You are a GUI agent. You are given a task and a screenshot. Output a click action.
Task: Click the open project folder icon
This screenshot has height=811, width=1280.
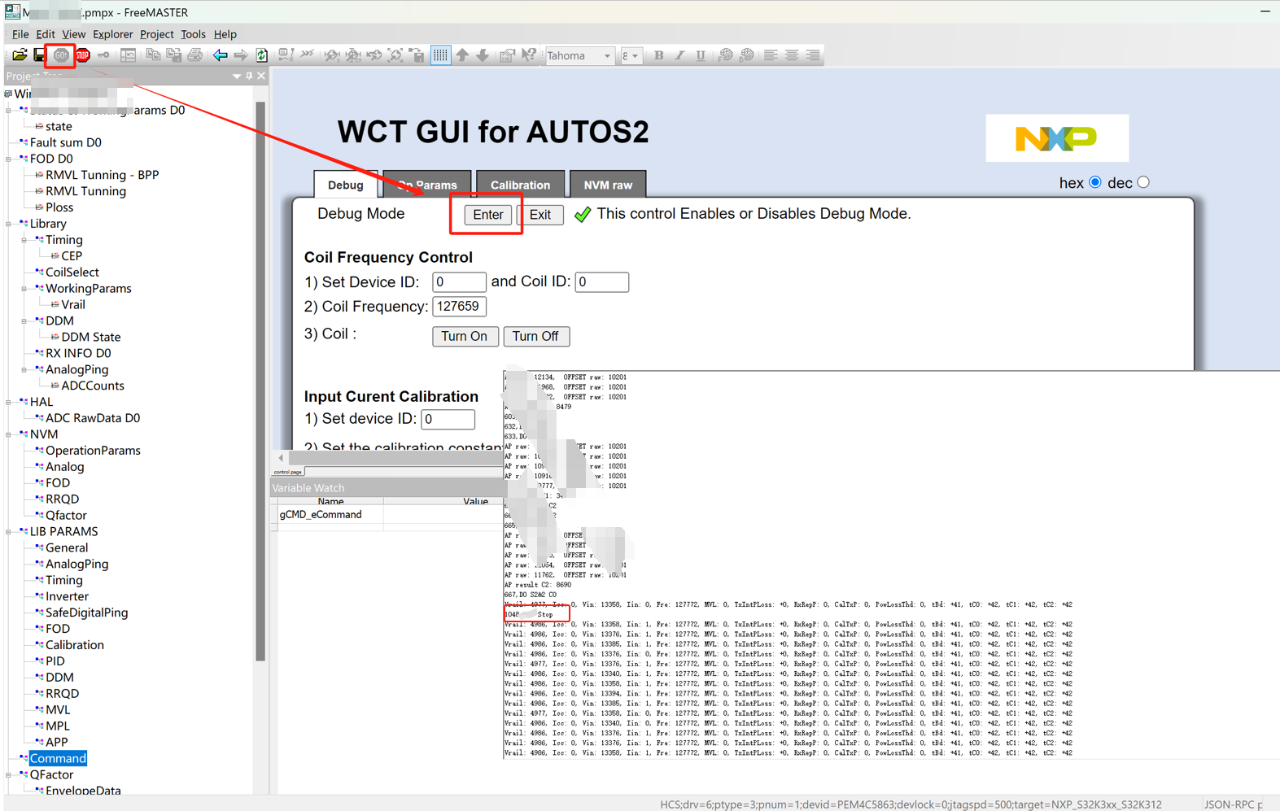[x=19, y=56]
